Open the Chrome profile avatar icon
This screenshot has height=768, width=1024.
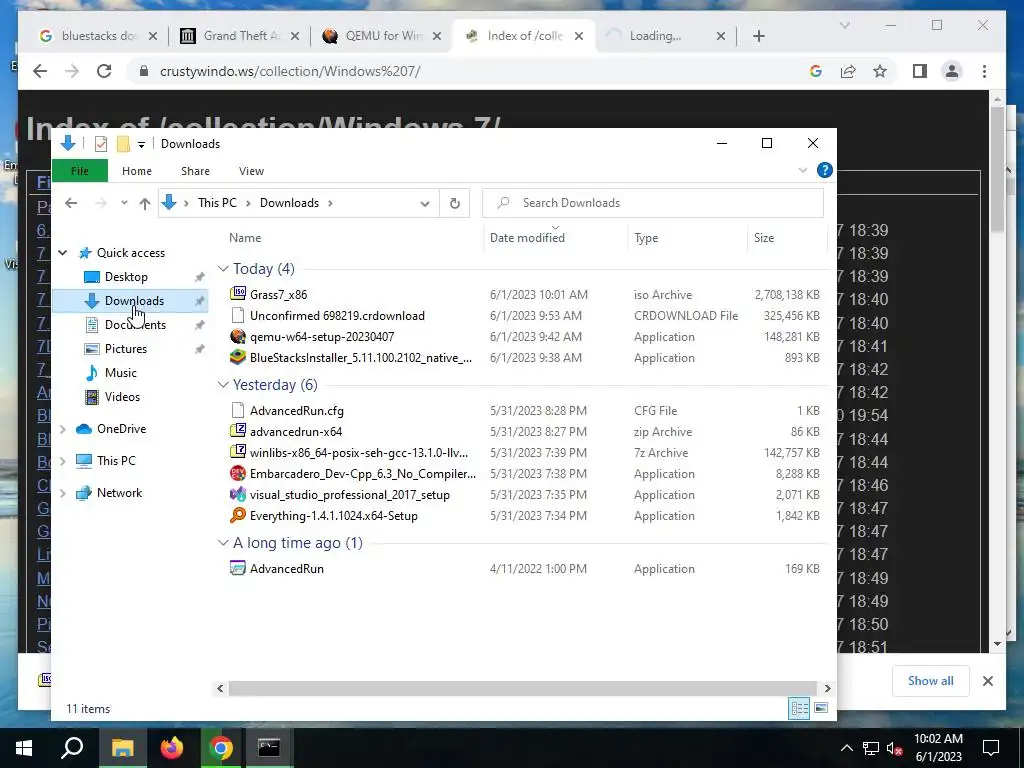(952, 71)
